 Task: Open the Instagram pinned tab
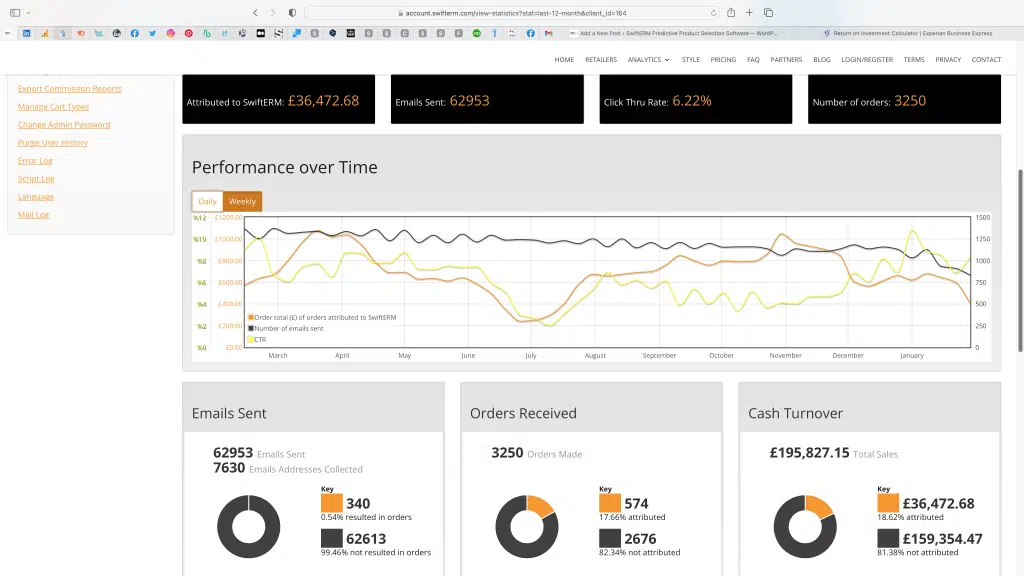point(170,33)
